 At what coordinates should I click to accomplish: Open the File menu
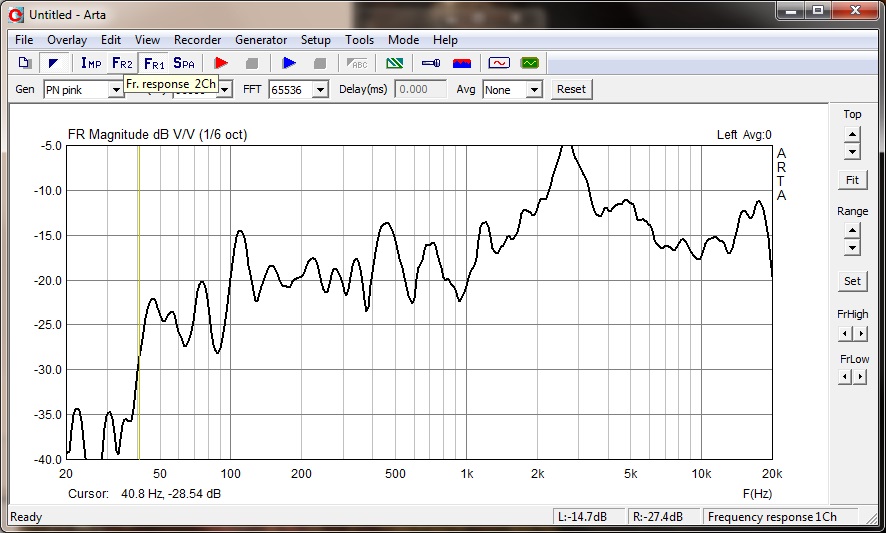24,40
